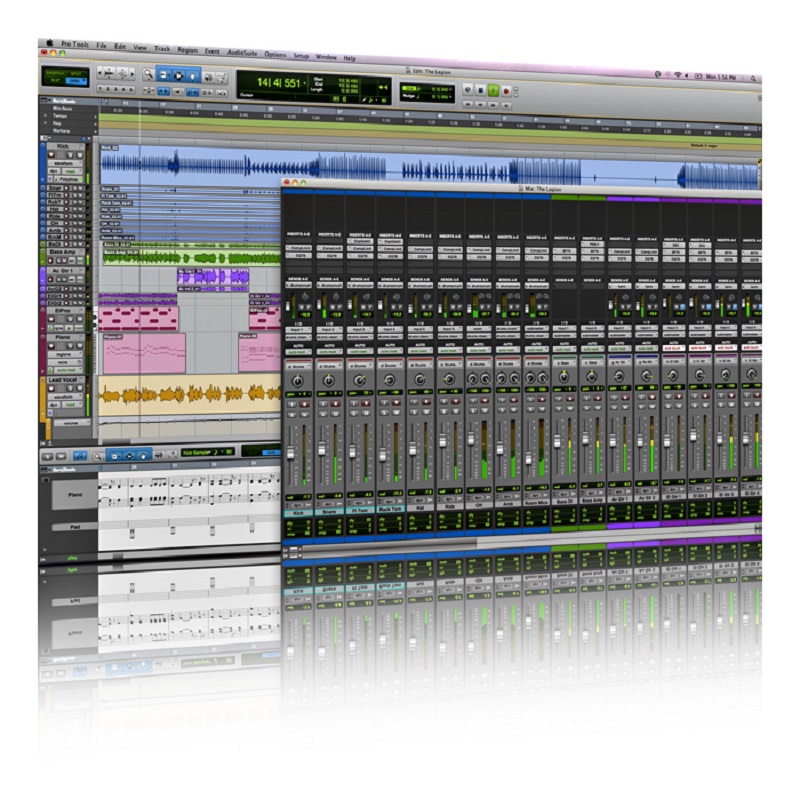Viewport: 800px width, 800px height.
Task: Enable record on the Kick track
Action: pos(52,155)
